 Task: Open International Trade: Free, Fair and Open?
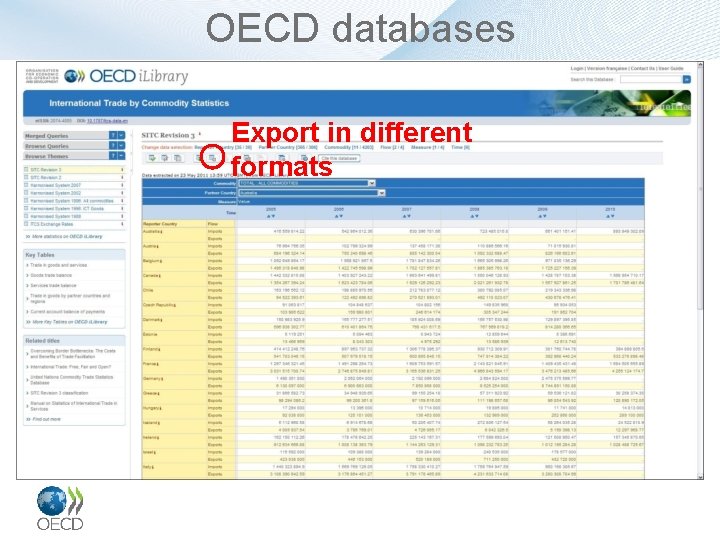(71, 367)
